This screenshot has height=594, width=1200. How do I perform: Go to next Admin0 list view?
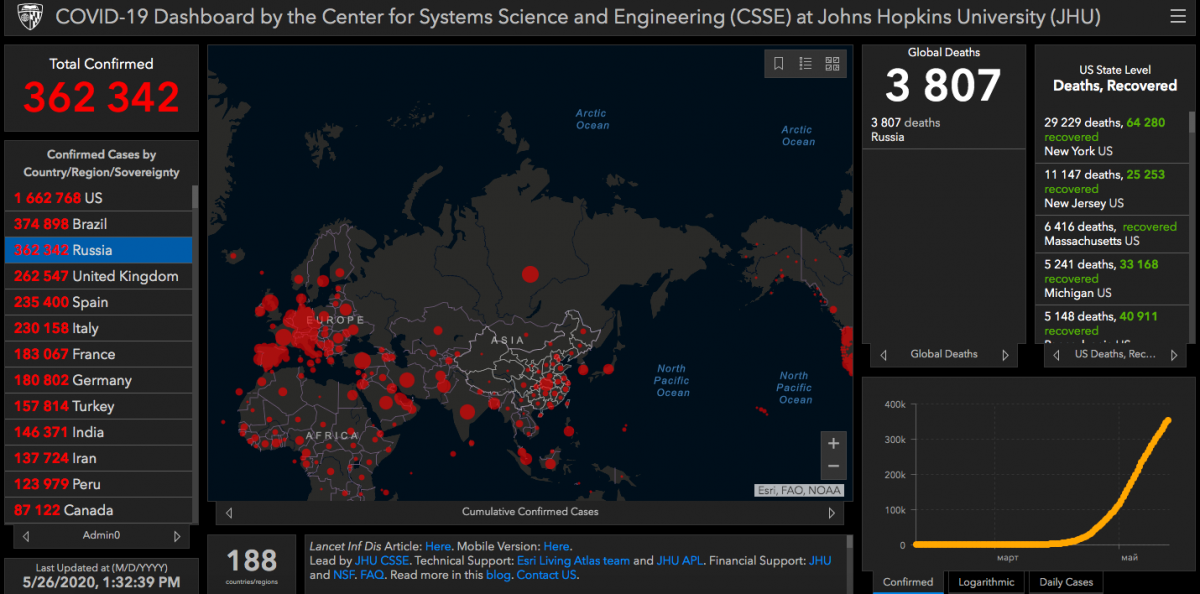click(x=177, y=536)
